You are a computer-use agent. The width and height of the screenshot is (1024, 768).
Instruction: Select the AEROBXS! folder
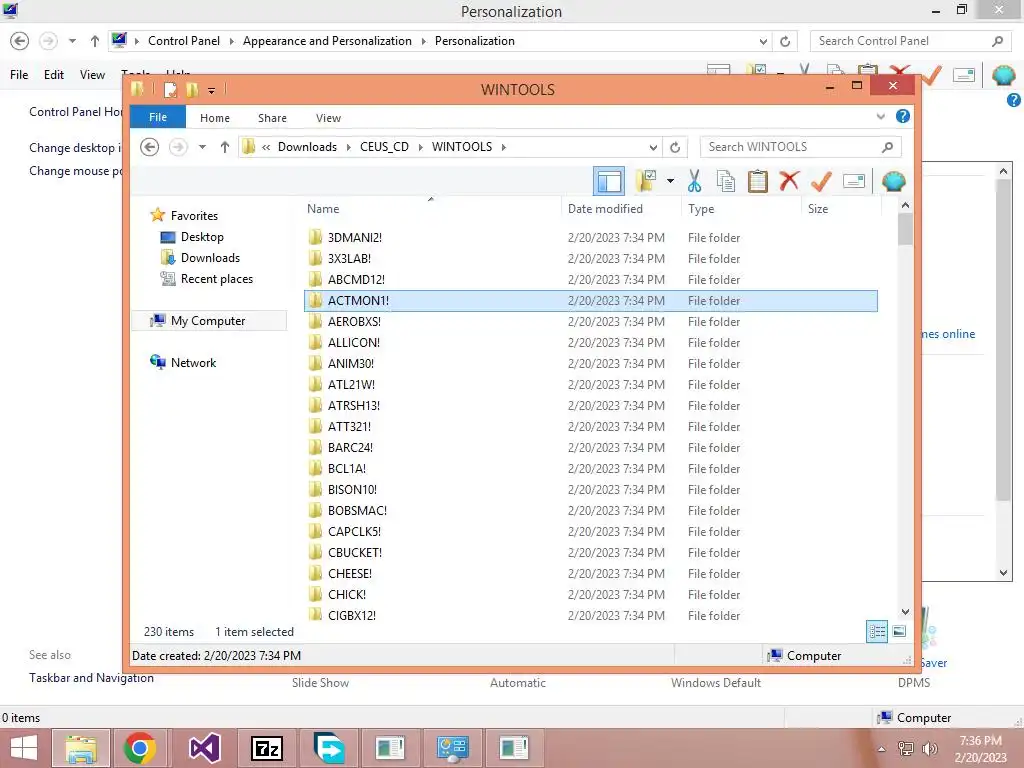pos(590,322)
